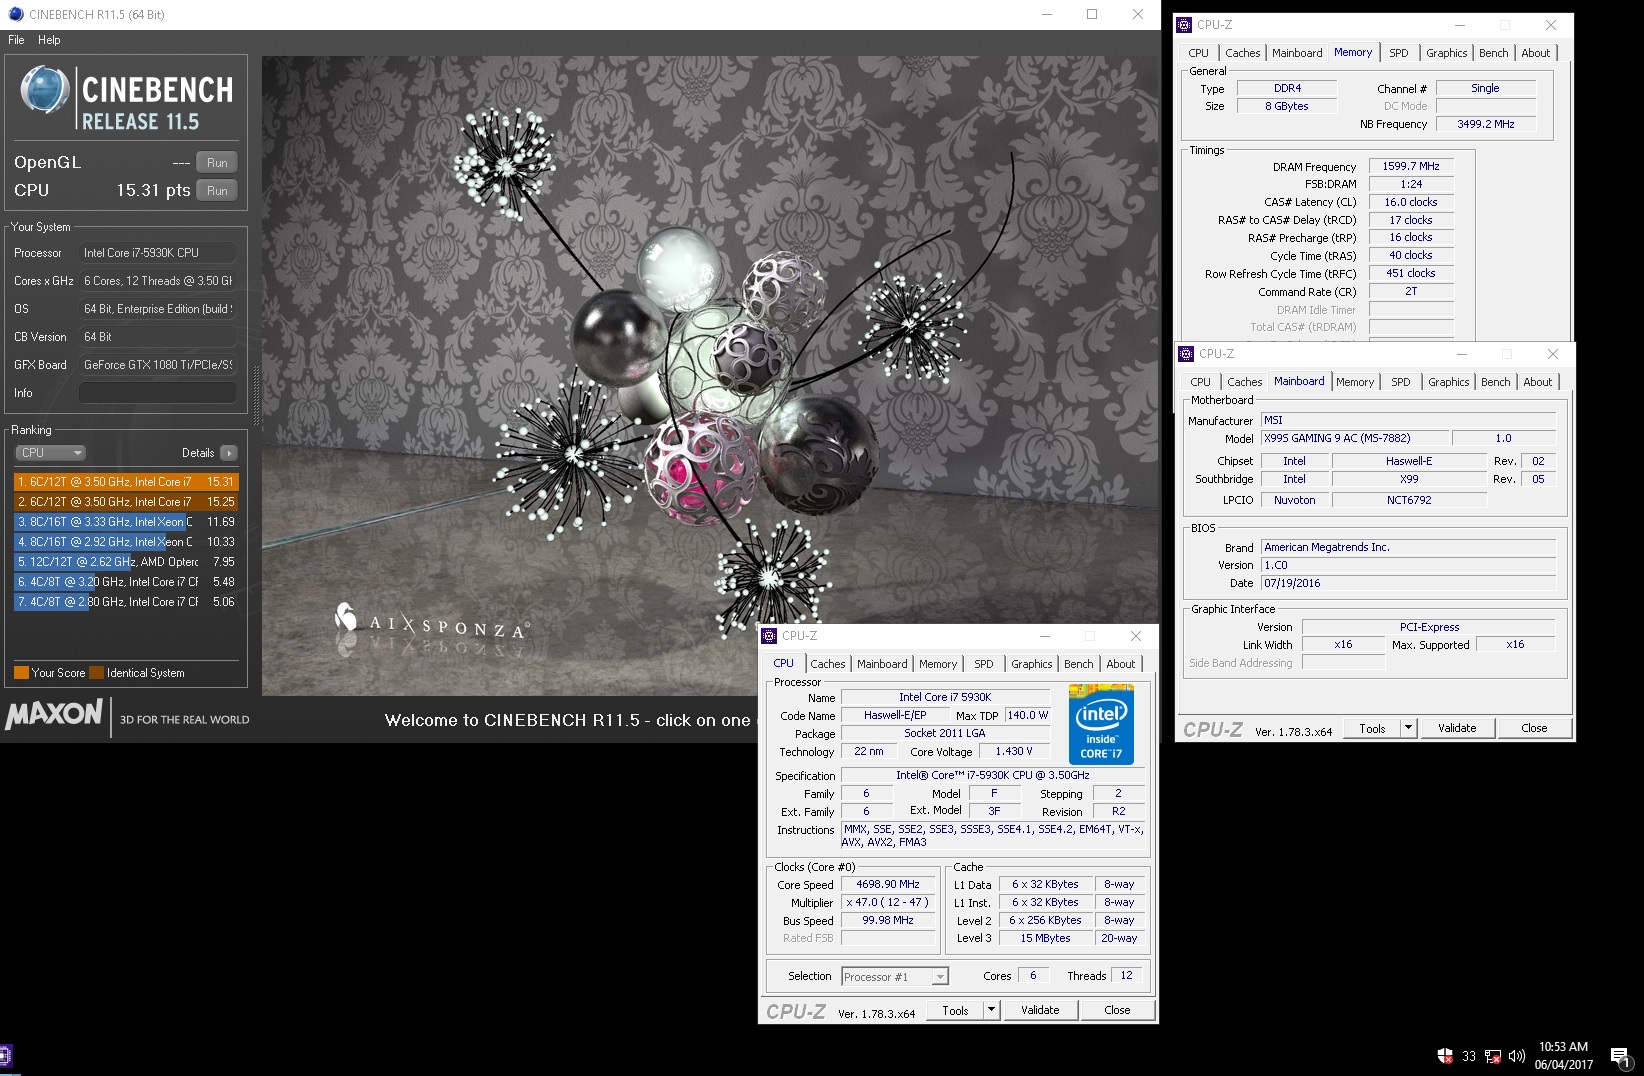This screenshot has width=1644, height=1076.
Task: Click the MAXON logo
Action: 54,714
